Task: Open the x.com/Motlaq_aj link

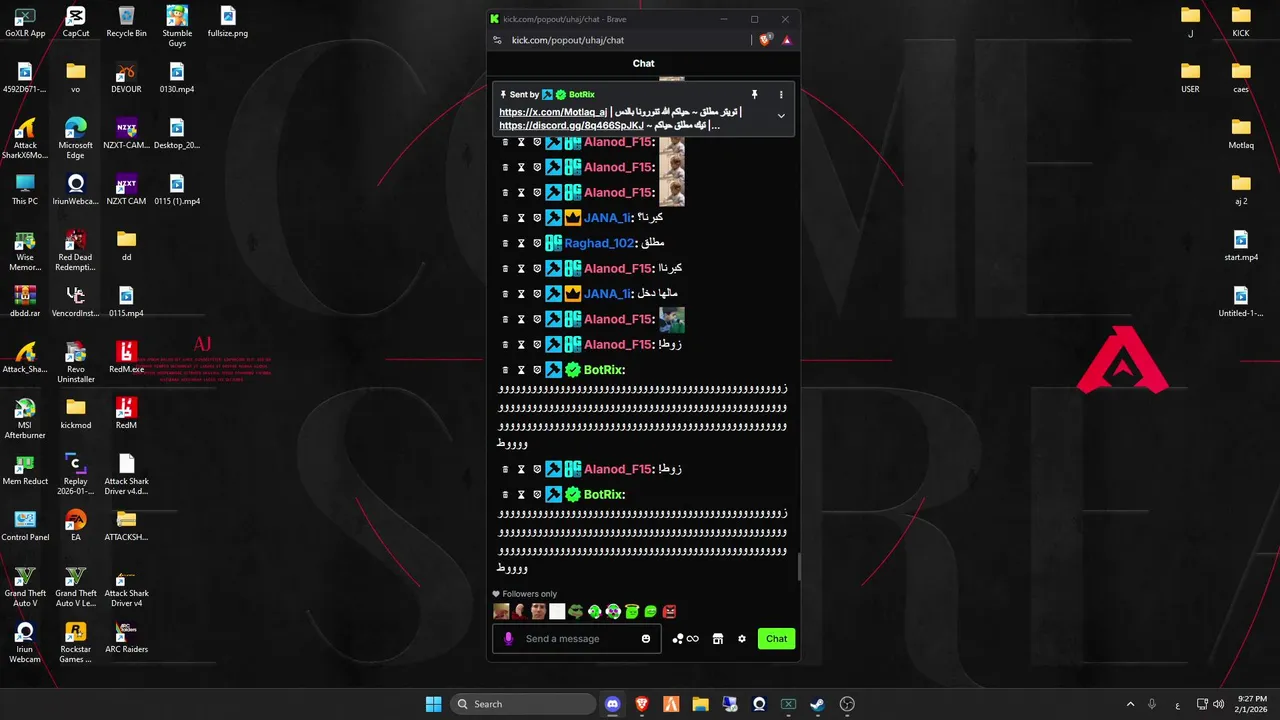Action: (x=553, y=112)
